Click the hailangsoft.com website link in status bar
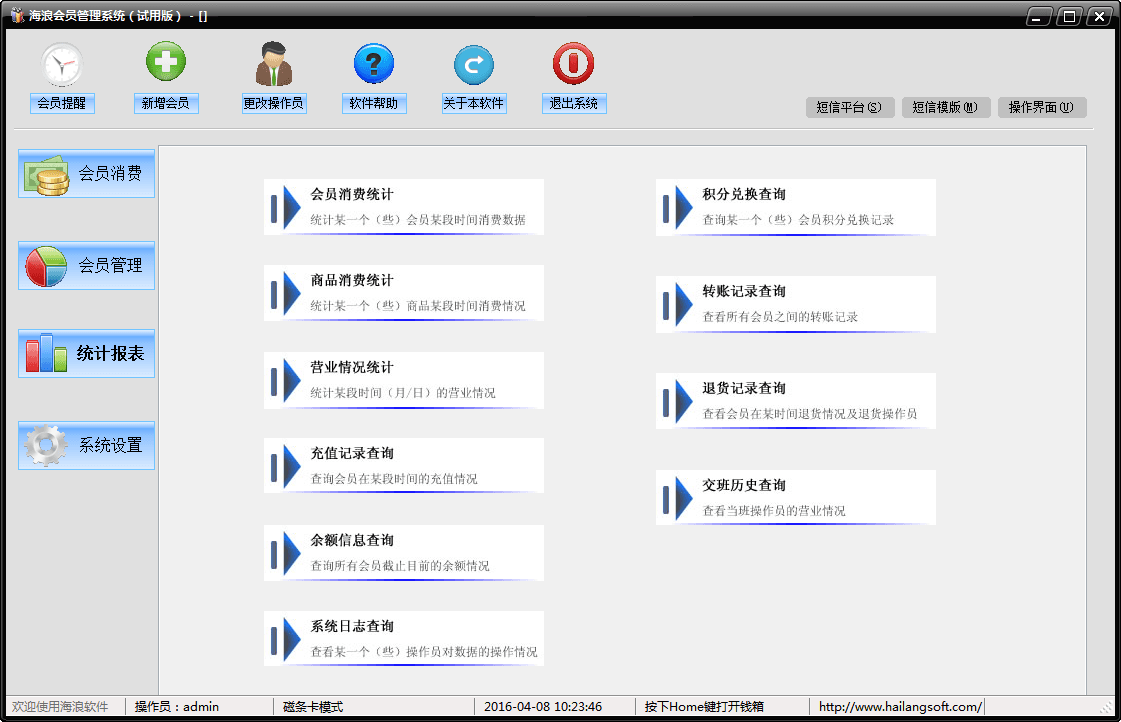 (900, 707)
